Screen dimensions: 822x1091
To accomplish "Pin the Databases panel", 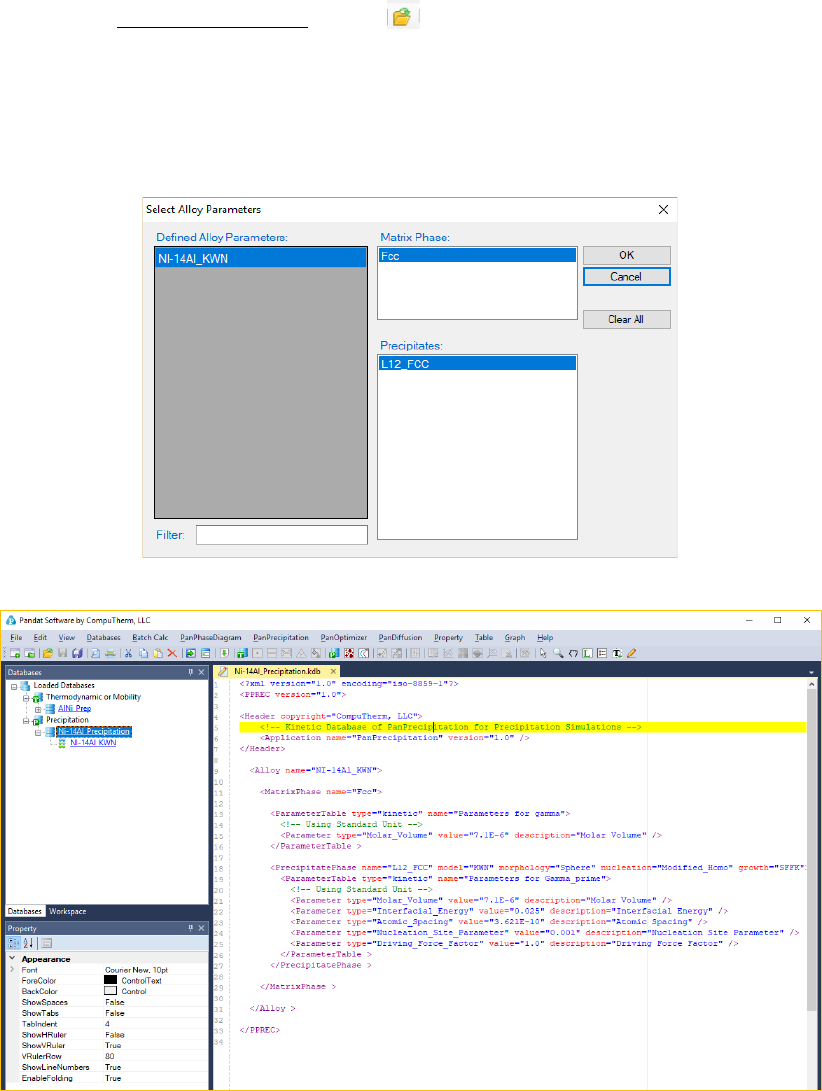I will [x=190, y=672].
